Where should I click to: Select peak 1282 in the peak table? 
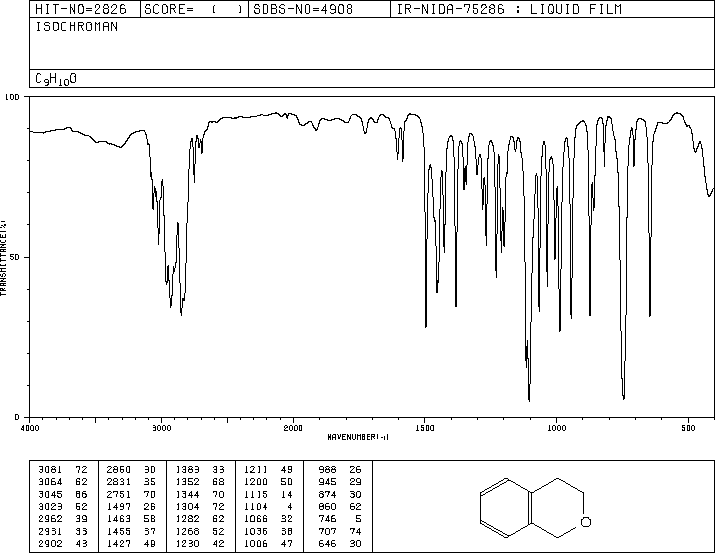pyautogui.click(x=187, y=519)
